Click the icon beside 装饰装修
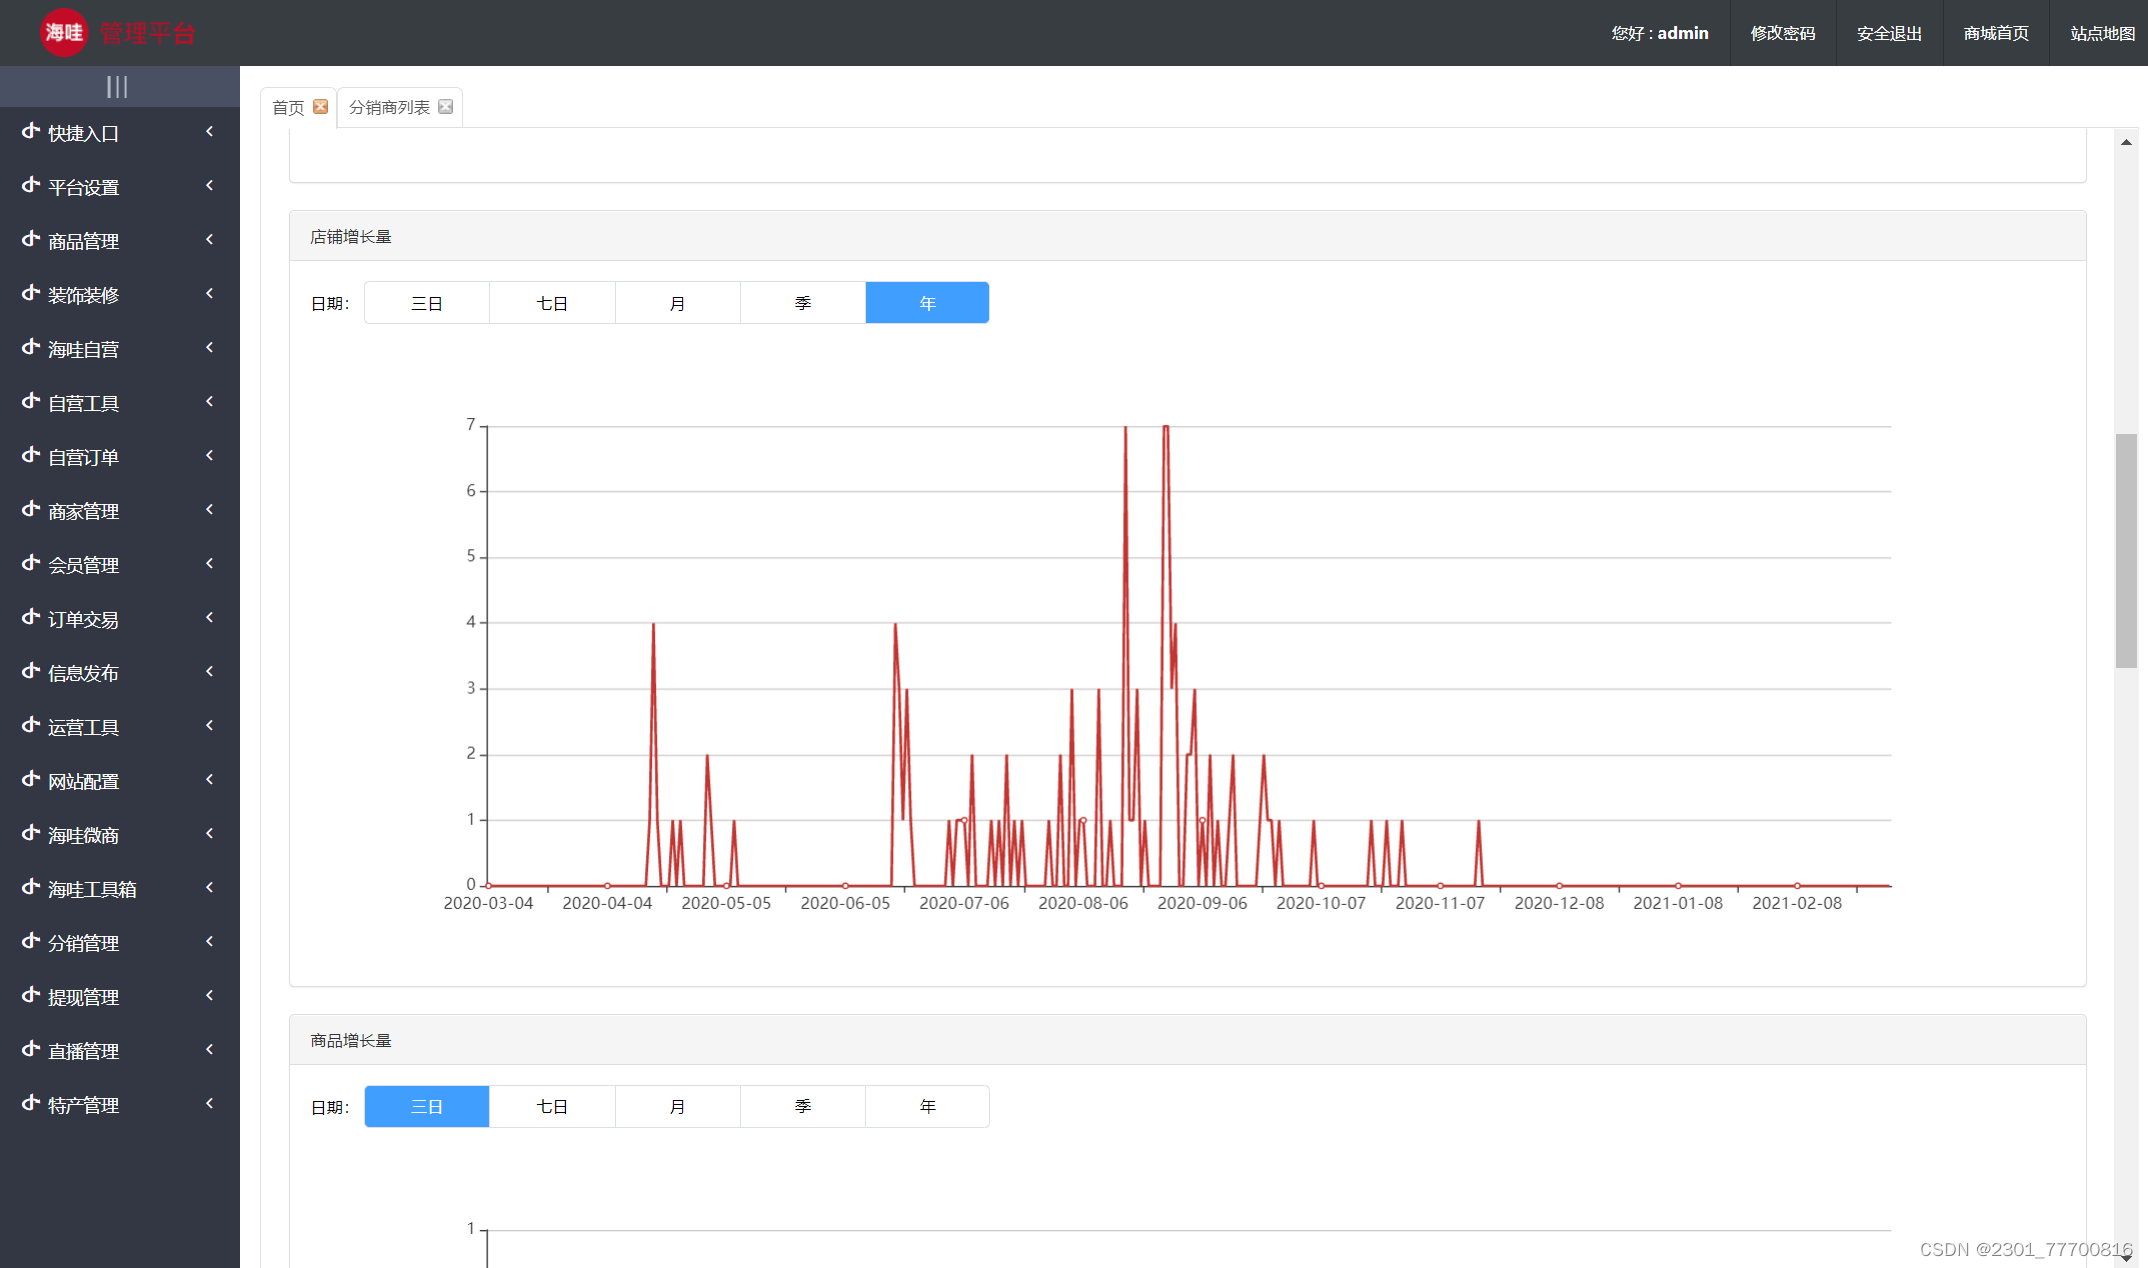2148x1268 pixels. [x=31, y=293]
